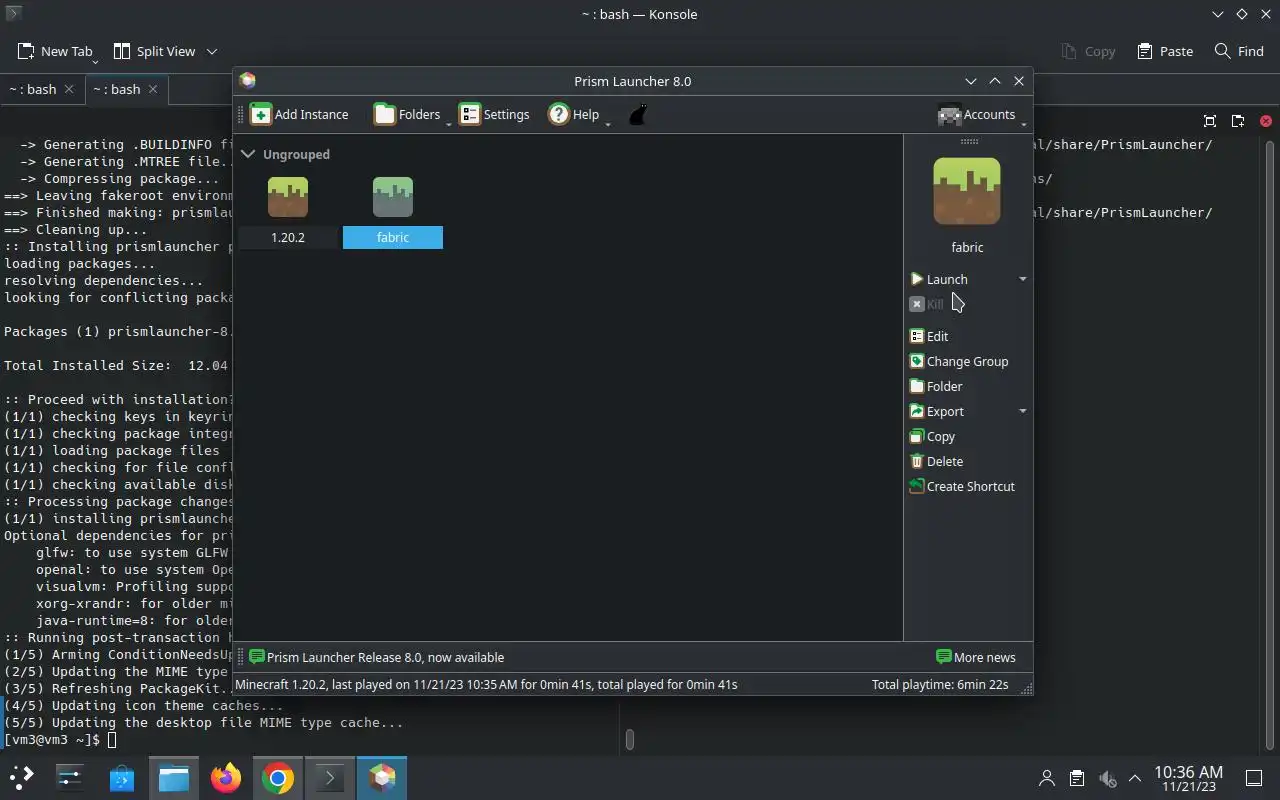
Task: Click the Add Instance toolbar button
Action: coord(299,114)
